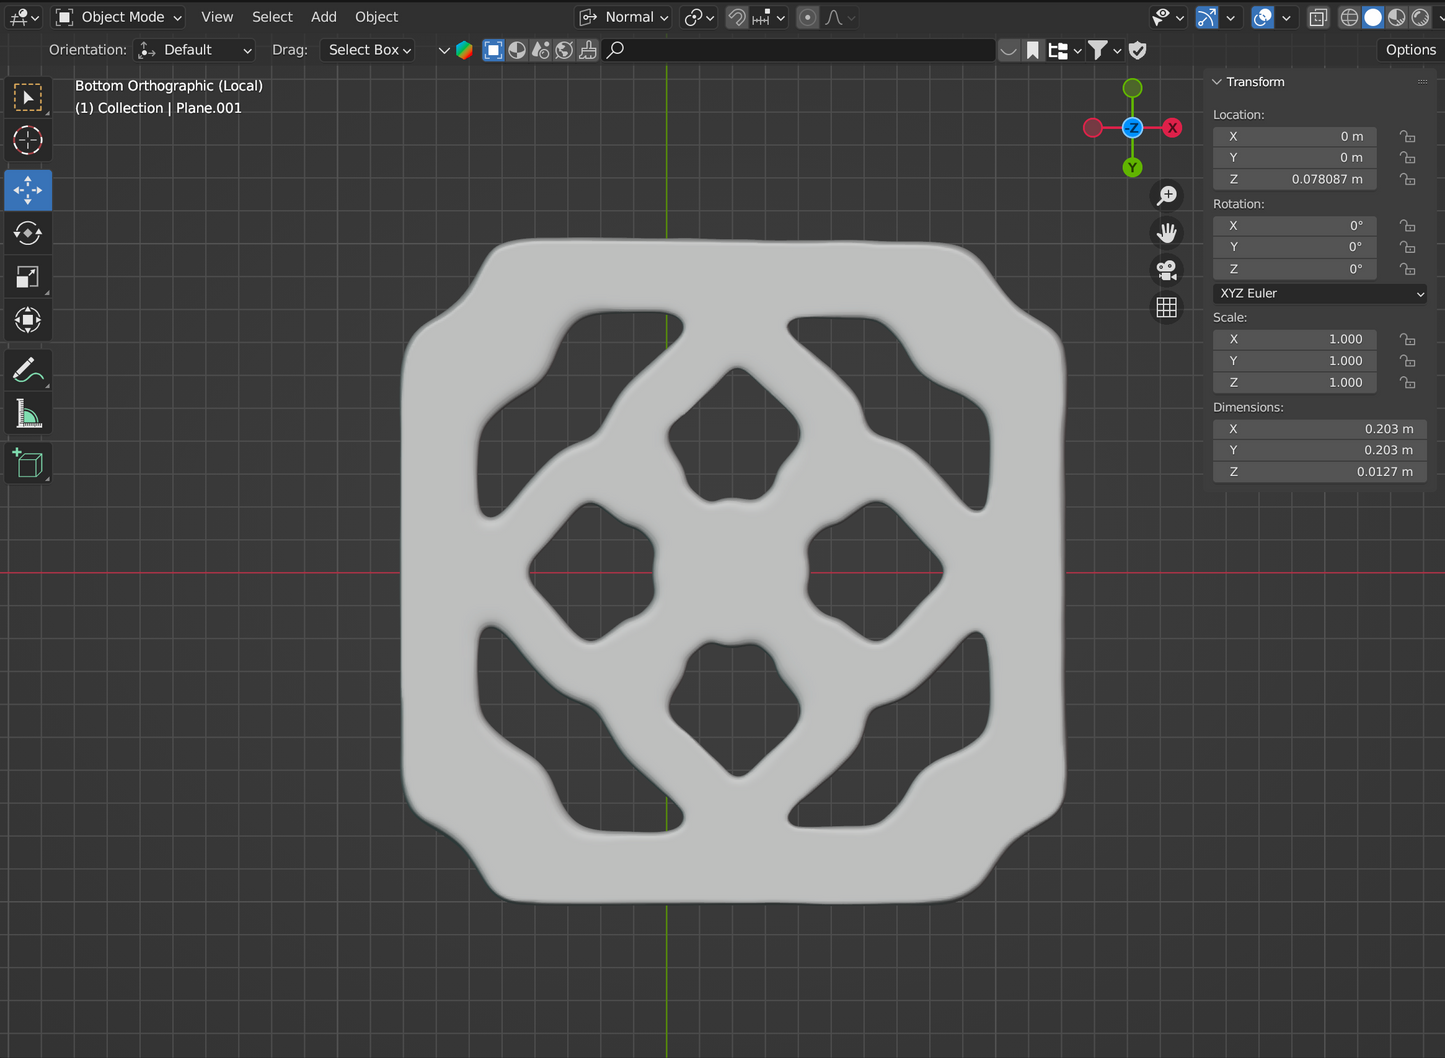Image resolution: width=1445 pixels, height=1058 pixels.
Task: Open the XYZ Euler rotation mode dropdown
Action: pyautogui.click(x=1320, y=293)
